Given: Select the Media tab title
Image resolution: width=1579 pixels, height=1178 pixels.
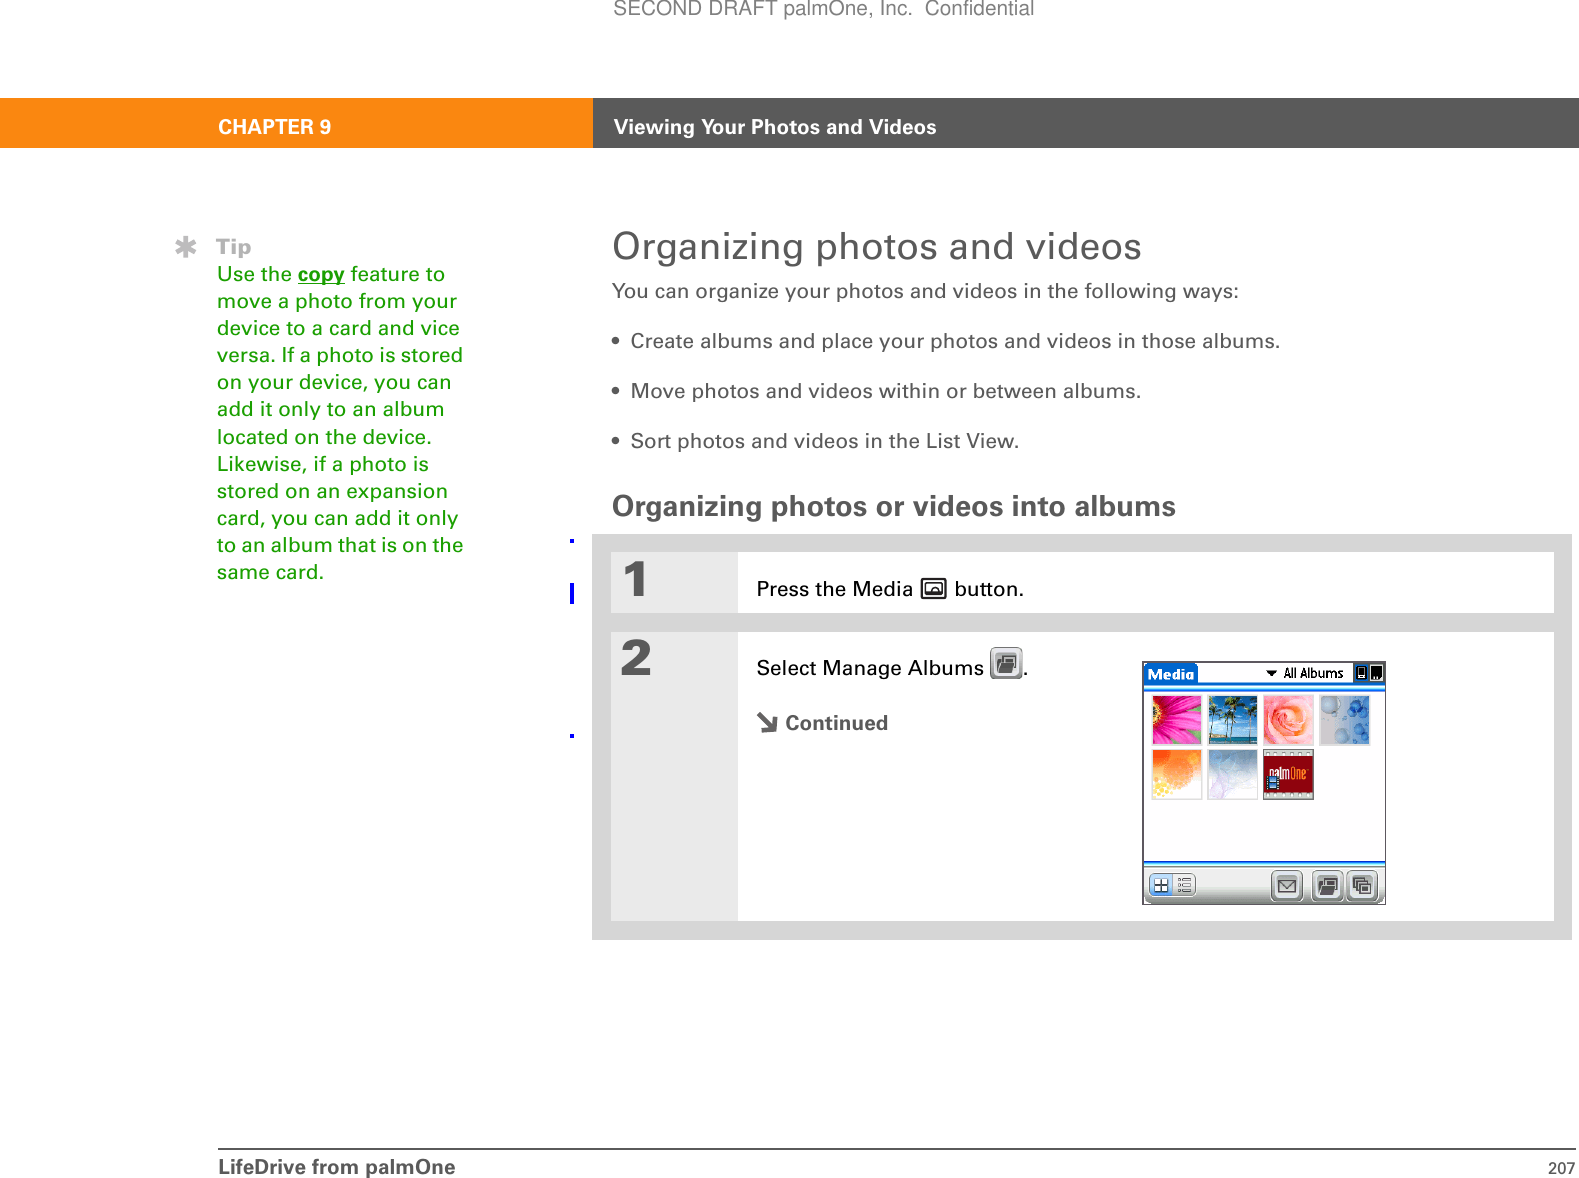Looking at the screenshot, I should 1170,674.
